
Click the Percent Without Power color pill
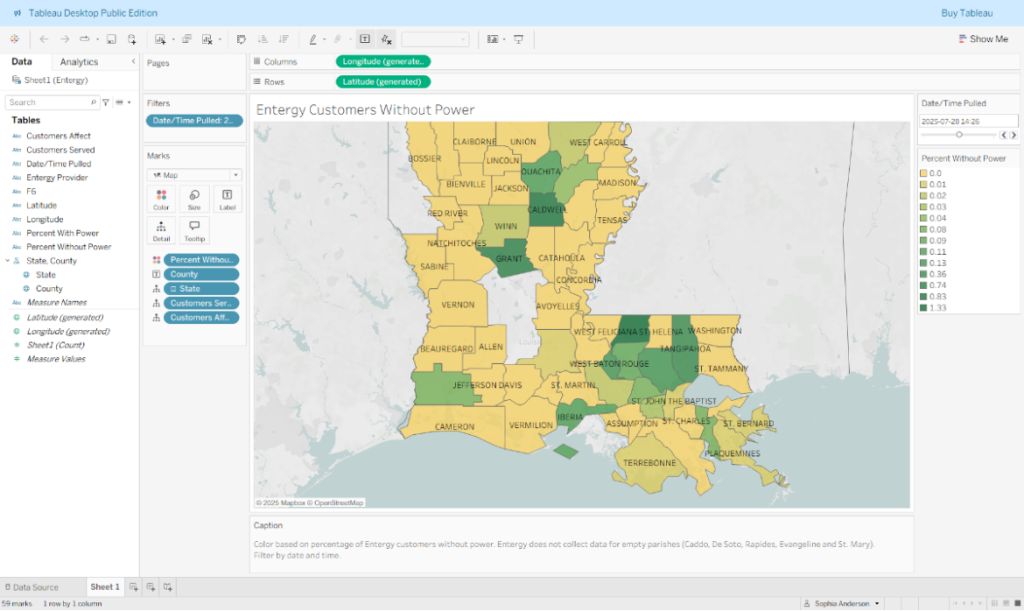coord(201,260)
